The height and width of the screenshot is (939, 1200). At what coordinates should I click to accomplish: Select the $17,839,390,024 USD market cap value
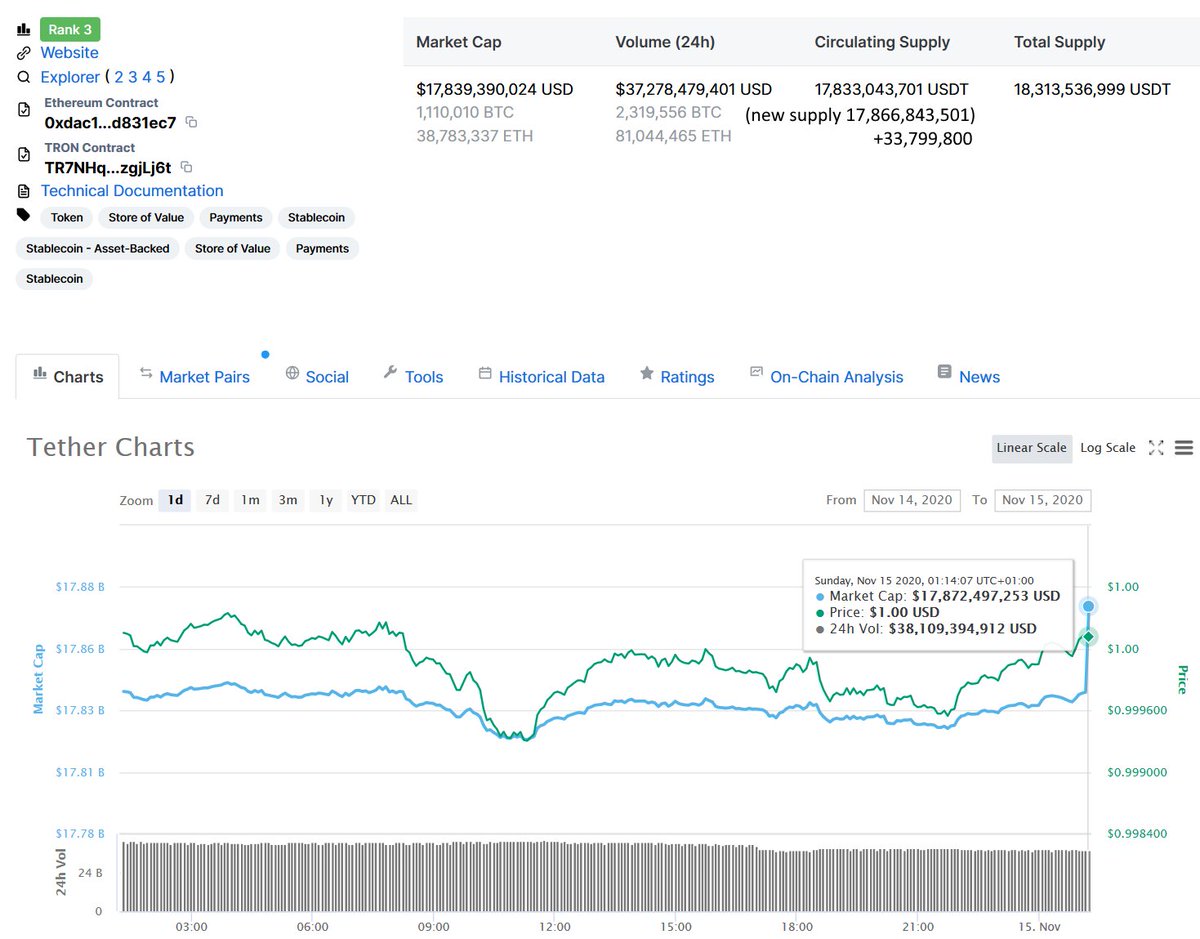tap(495, 89)
